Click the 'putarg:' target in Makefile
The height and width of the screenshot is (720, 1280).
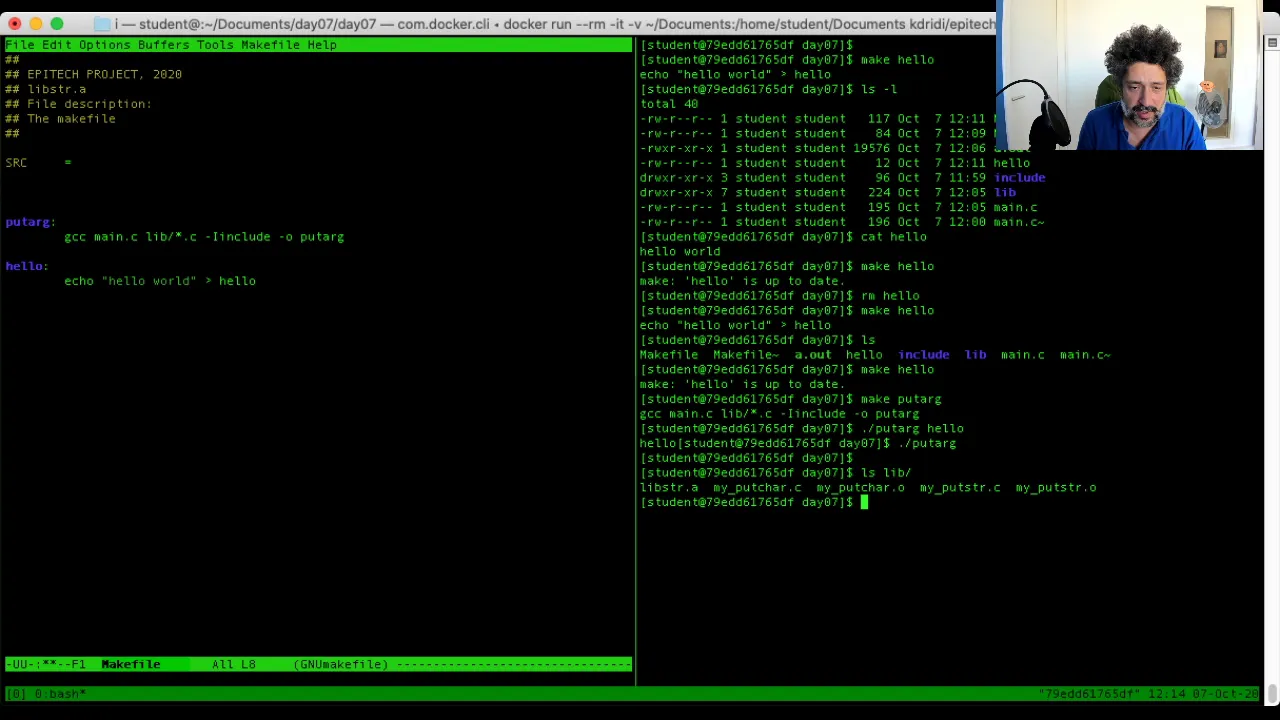pos(30,222)
